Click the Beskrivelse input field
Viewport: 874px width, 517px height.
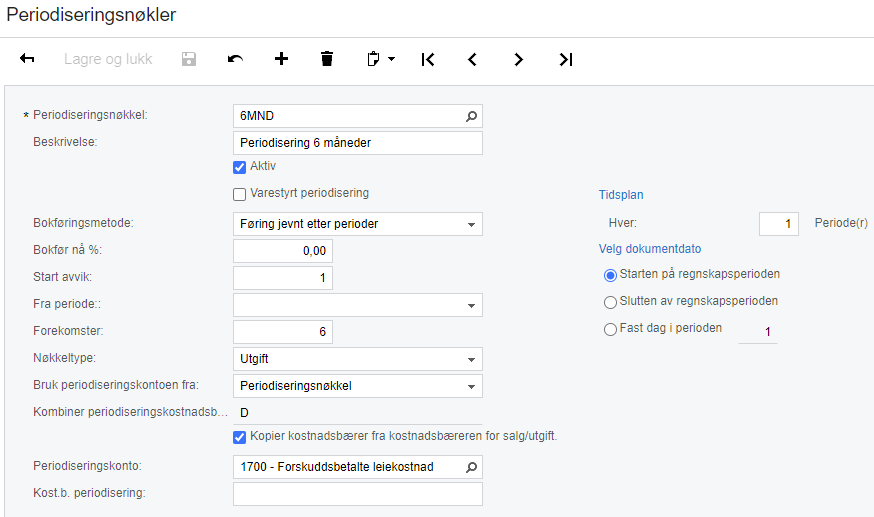[x=358, y=143]
